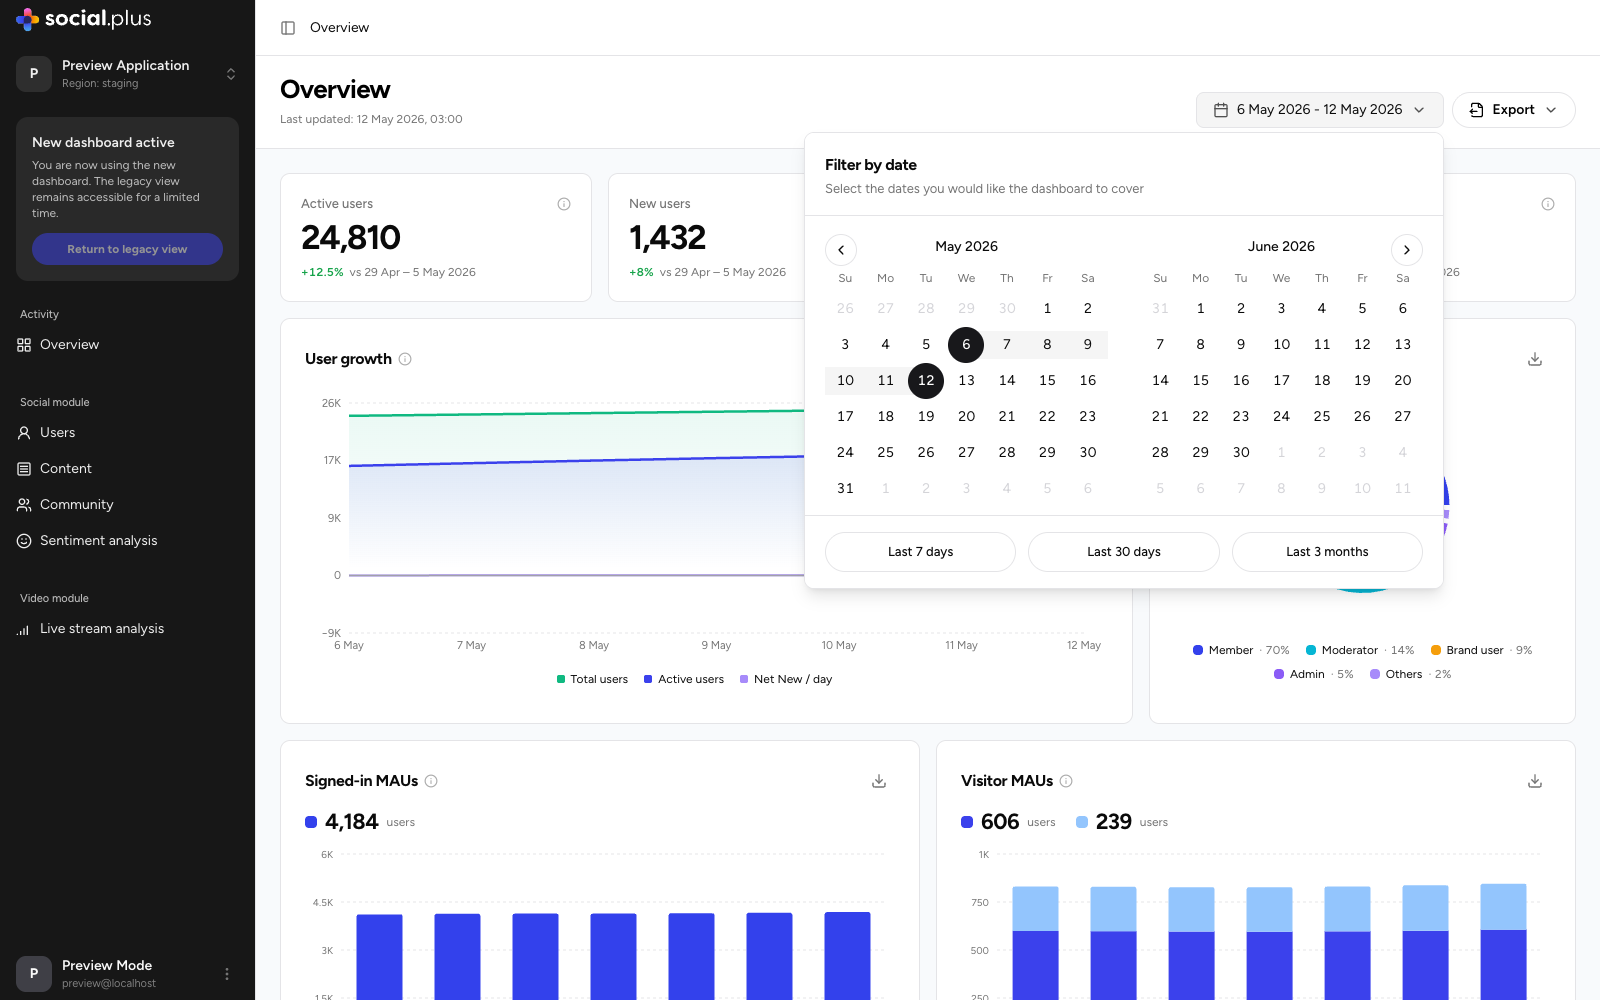Open Users page in sidebar
This screenshot has height=1000, width=1600.
127,433
